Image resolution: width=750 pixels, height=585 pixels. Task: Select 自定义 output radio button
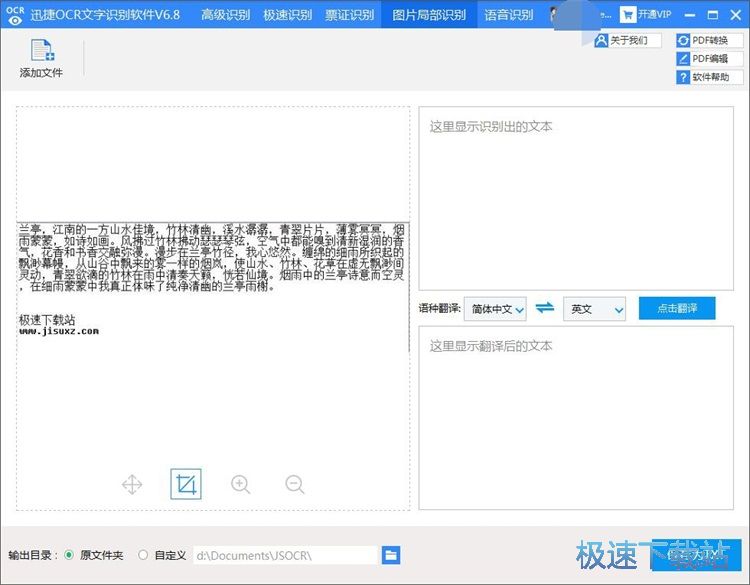pyautogui.click(x=143, y=555)
